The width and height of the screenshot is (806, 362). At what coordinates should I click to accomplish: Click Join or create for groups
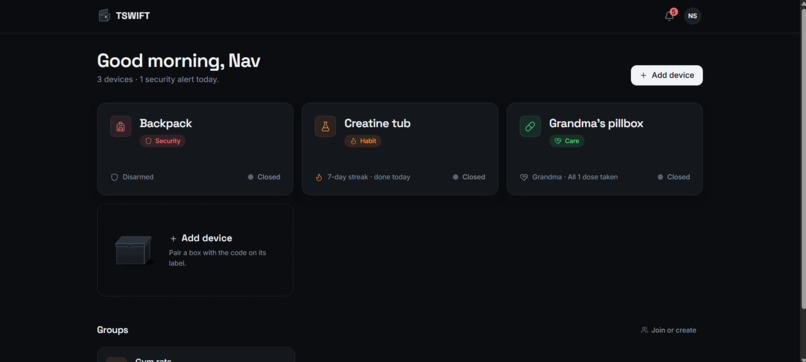pyautogui.click(x=668, y=330)
